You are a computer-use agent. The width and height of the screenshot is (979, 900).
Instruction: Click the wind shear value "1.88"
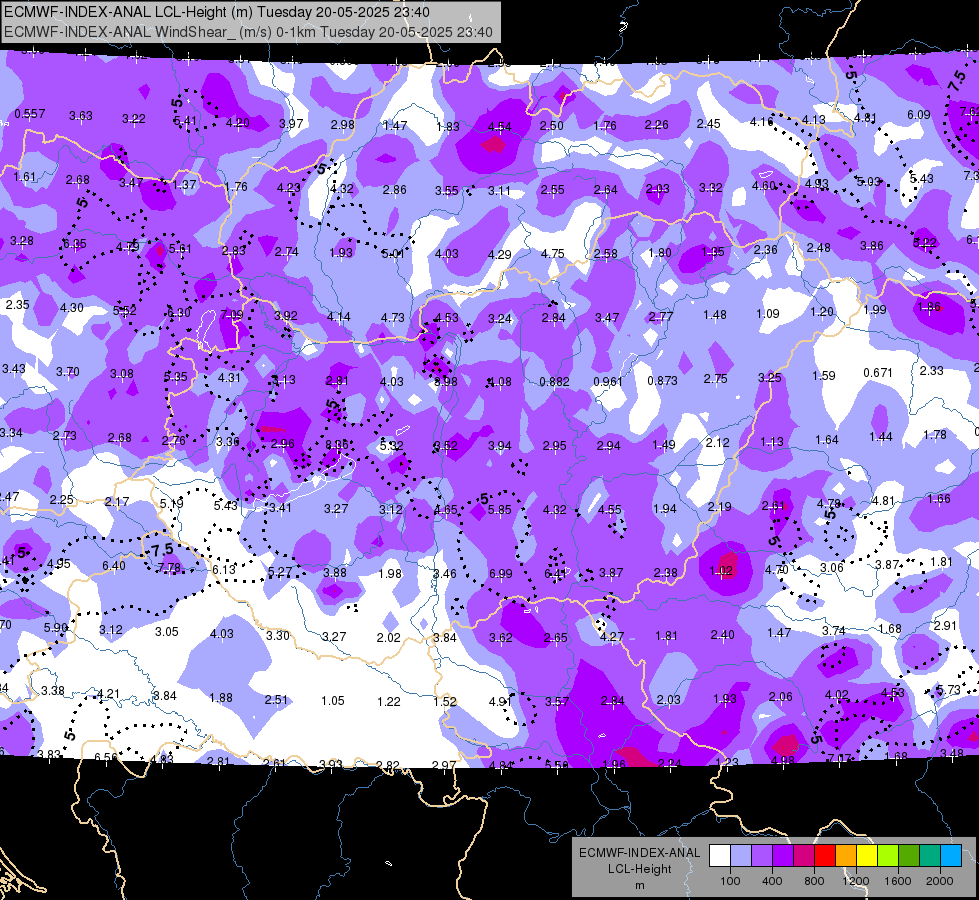(221, 698)
